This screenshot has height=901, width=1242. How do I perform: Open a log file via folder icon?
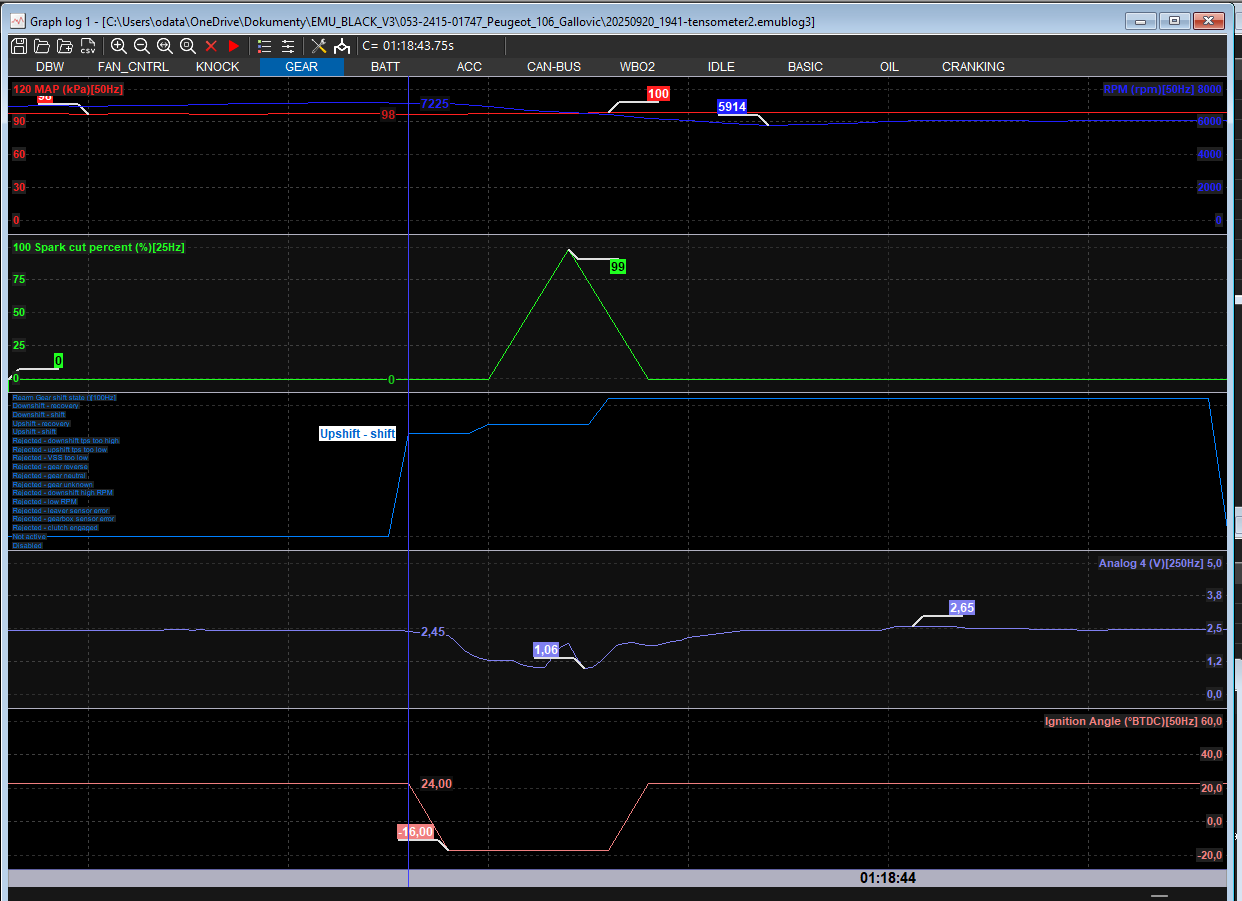42,46
